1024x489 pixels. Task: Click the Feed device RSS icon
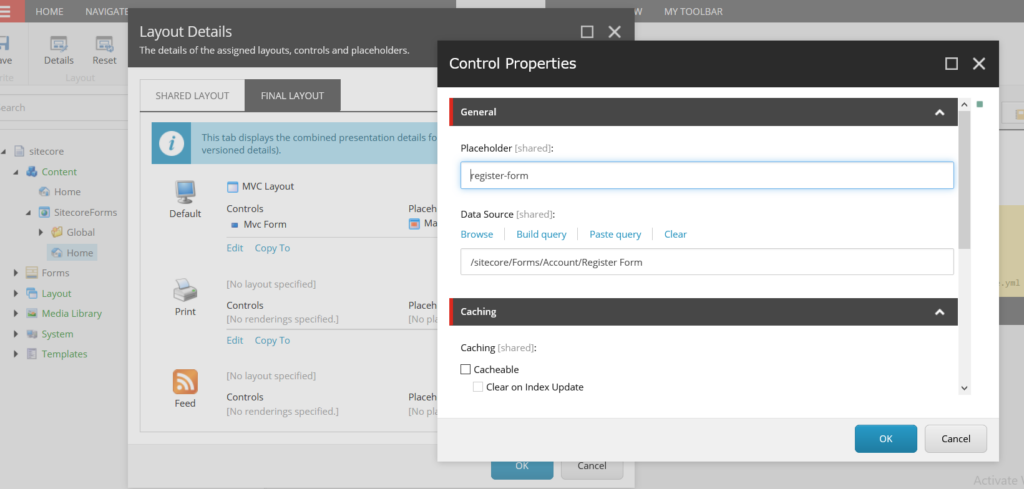point(185,381)
